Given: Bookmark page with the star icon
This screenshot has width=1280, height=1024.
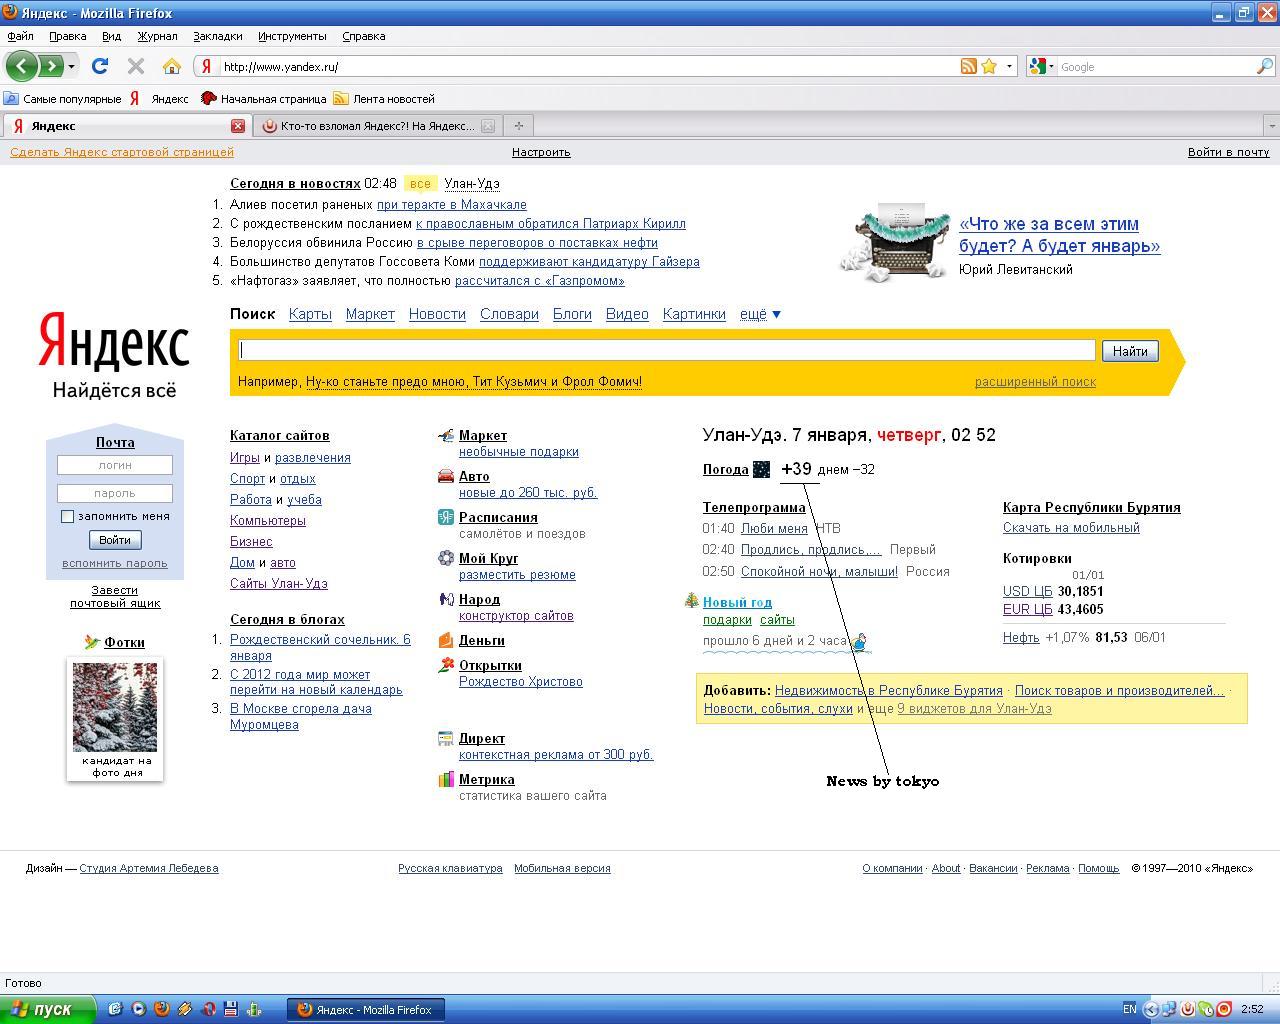Looking at the screenshot, I should (x=989, y=67).
